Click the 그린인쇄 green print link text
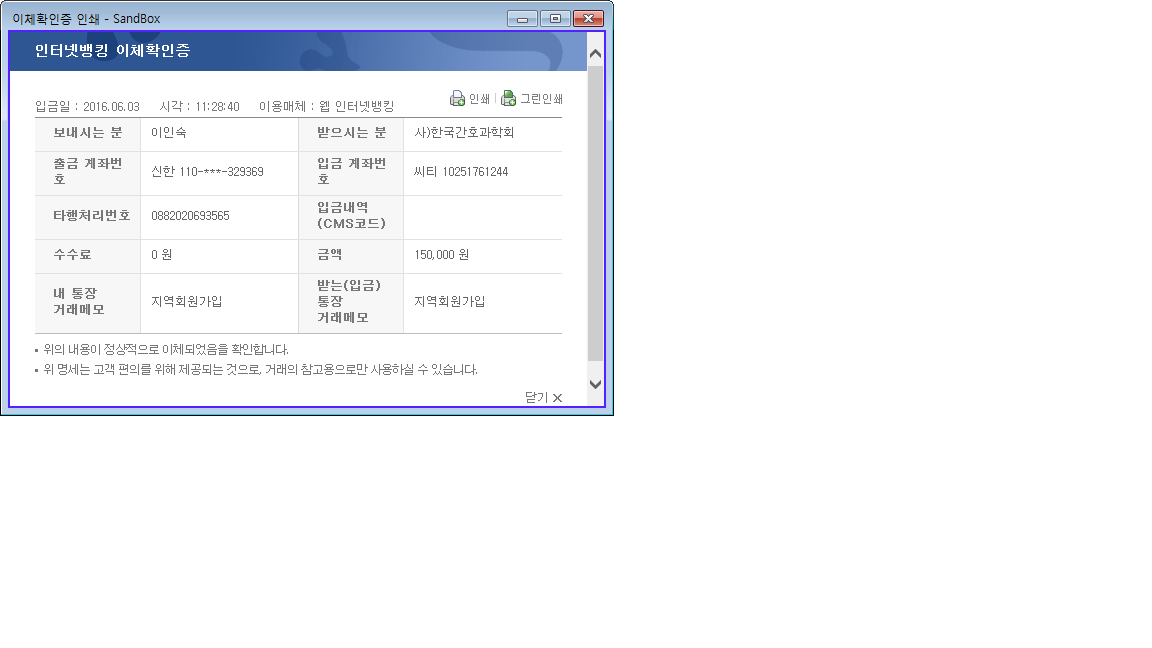Image resolution: width=1152 pixels, height=648 pixels. [541, 98]
